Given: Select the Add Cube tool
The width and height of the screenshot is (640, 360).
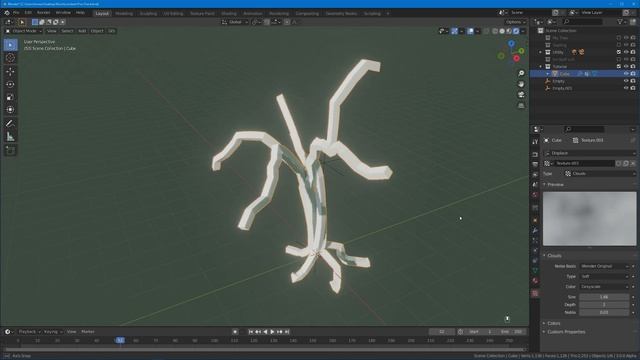Looking at the screenshot, I should point(11,151).
